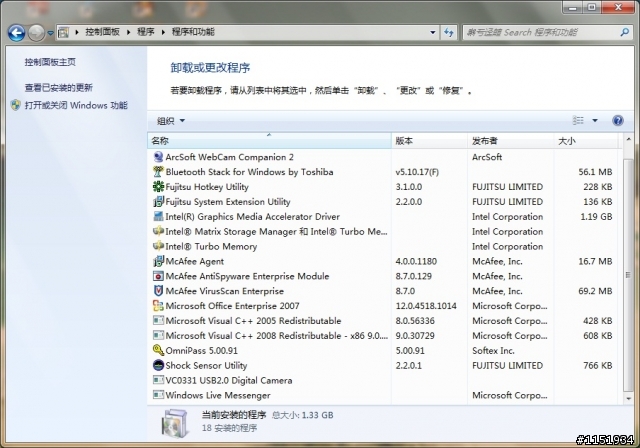Click the Forward navigation arrow button
Image resolution: width=640 pixels, height=448 pixels.
(36, 33)
